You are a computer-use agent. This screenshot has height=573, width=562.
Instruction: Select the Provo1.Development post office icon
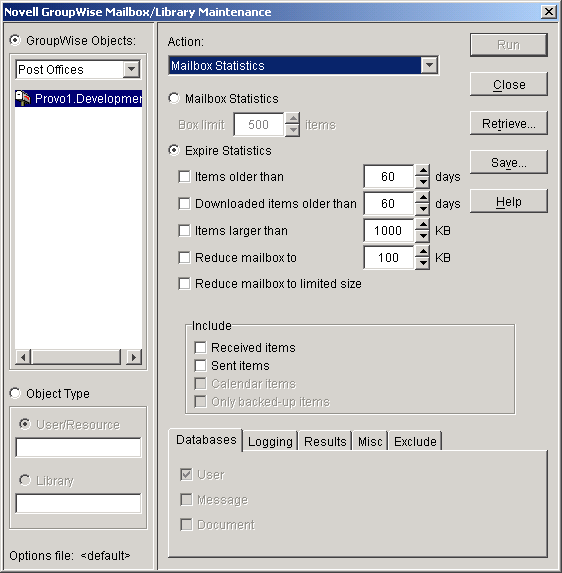coord(23,98)
